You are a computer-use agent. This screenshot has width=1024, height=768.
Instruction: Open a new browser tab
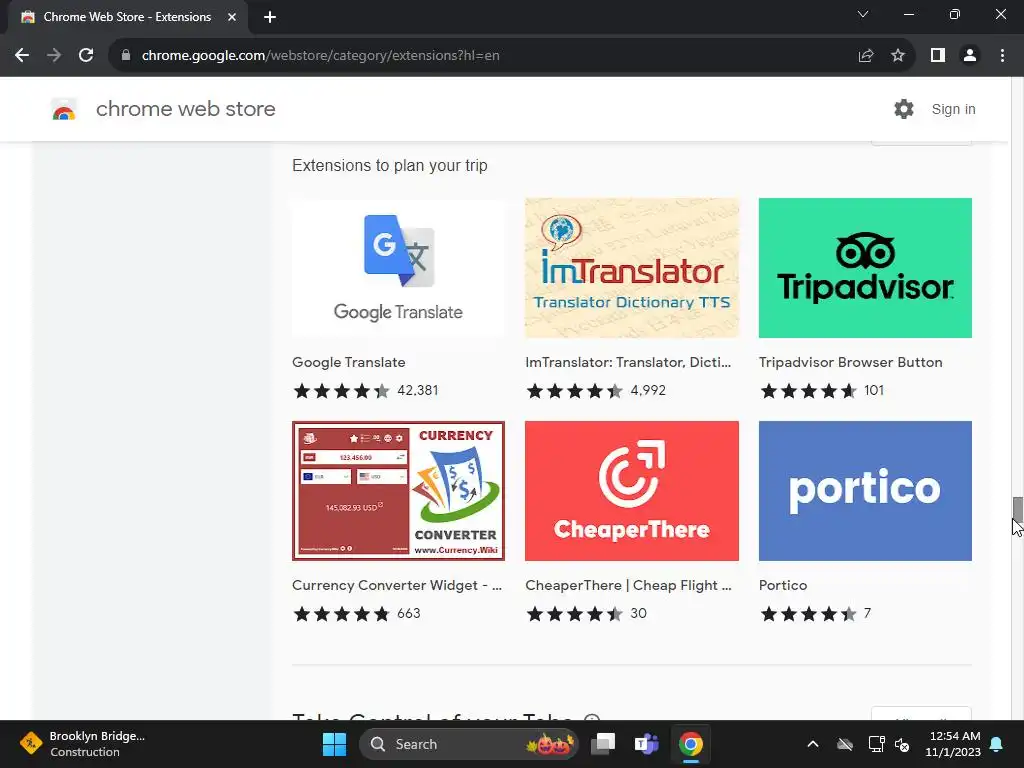click(x=270, y=17)
